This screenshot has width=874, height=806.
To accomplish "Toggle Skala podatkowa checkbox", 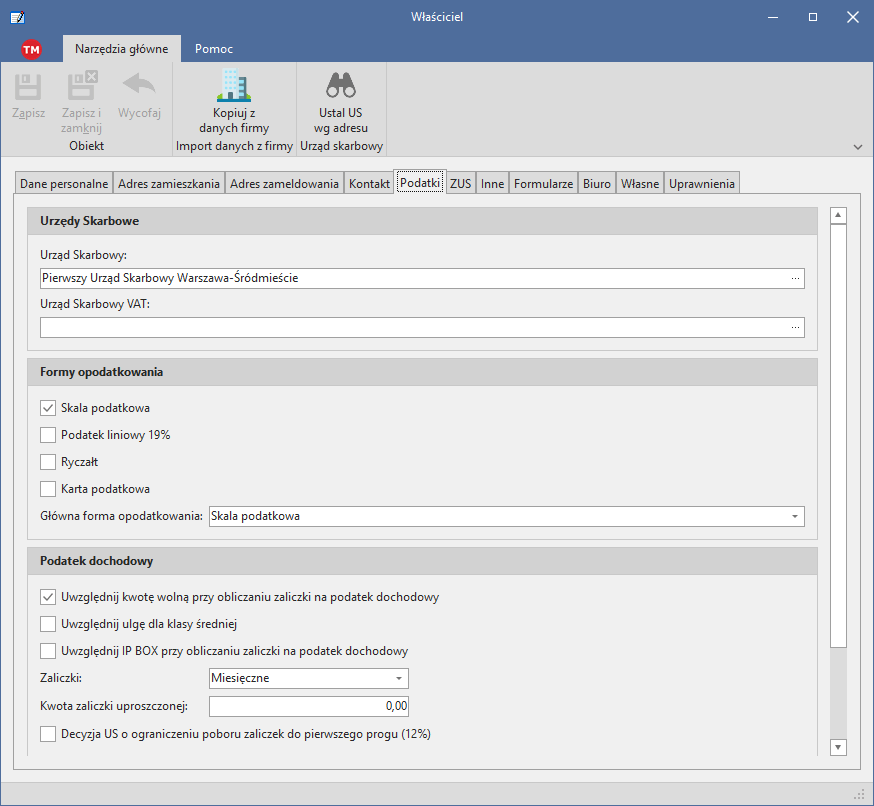I will (48, 408).
